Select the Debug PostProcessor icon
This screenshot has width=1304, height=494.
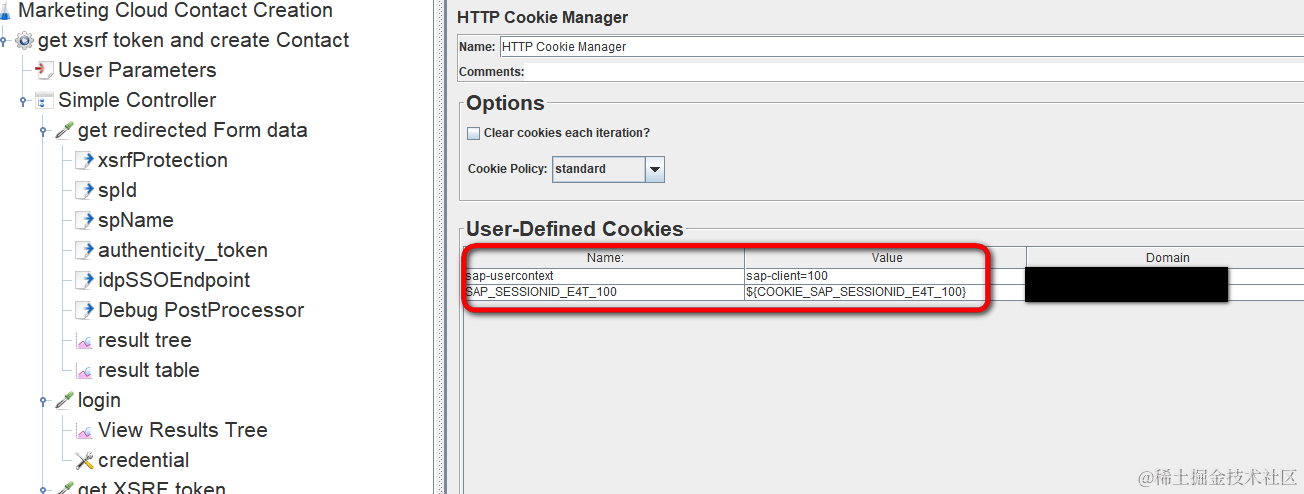point(84,311)
